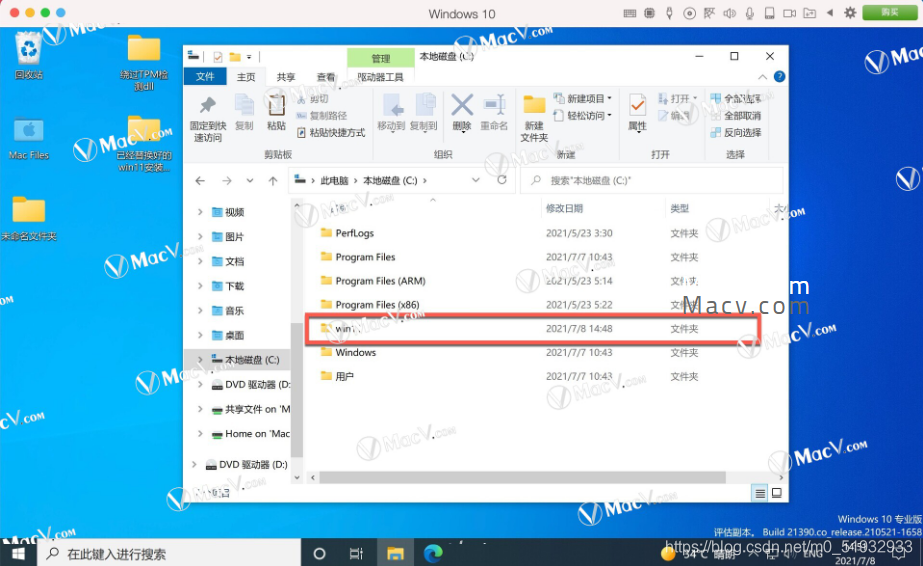Switch to the 驱动器工具 ribbon tab
Viewport: 923px width, 566px height.
pyautogui.click(x=380, y=77)
